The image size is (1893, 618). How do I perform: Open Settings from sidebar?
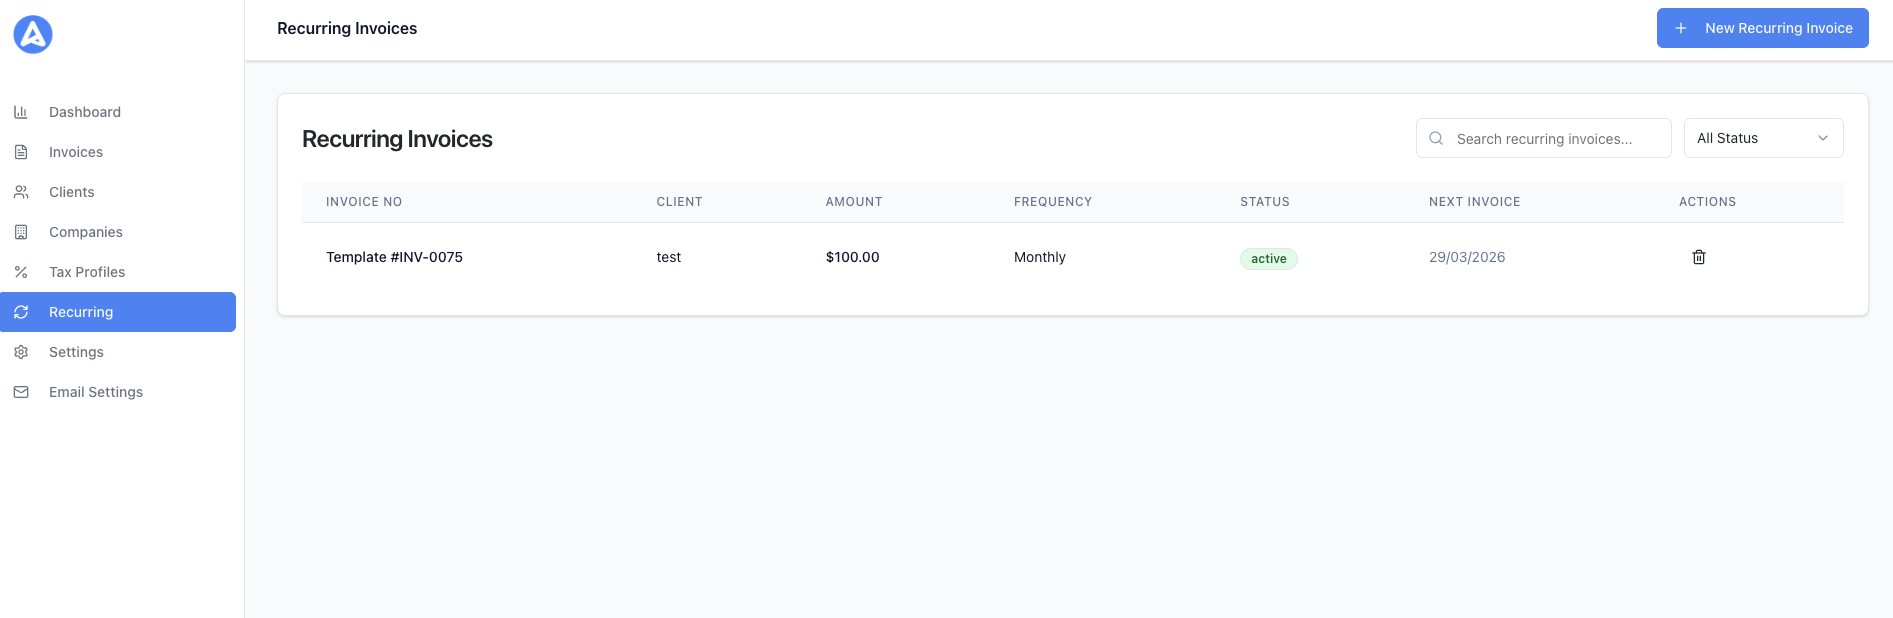click(118, 352)
